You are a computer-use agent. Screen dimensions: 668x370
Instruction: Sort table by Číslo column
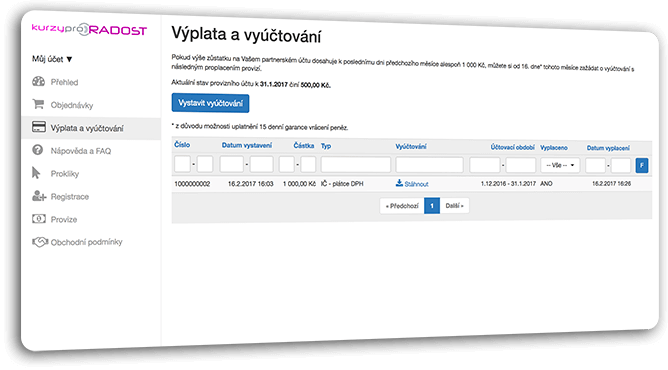click(x=182, y=145)
